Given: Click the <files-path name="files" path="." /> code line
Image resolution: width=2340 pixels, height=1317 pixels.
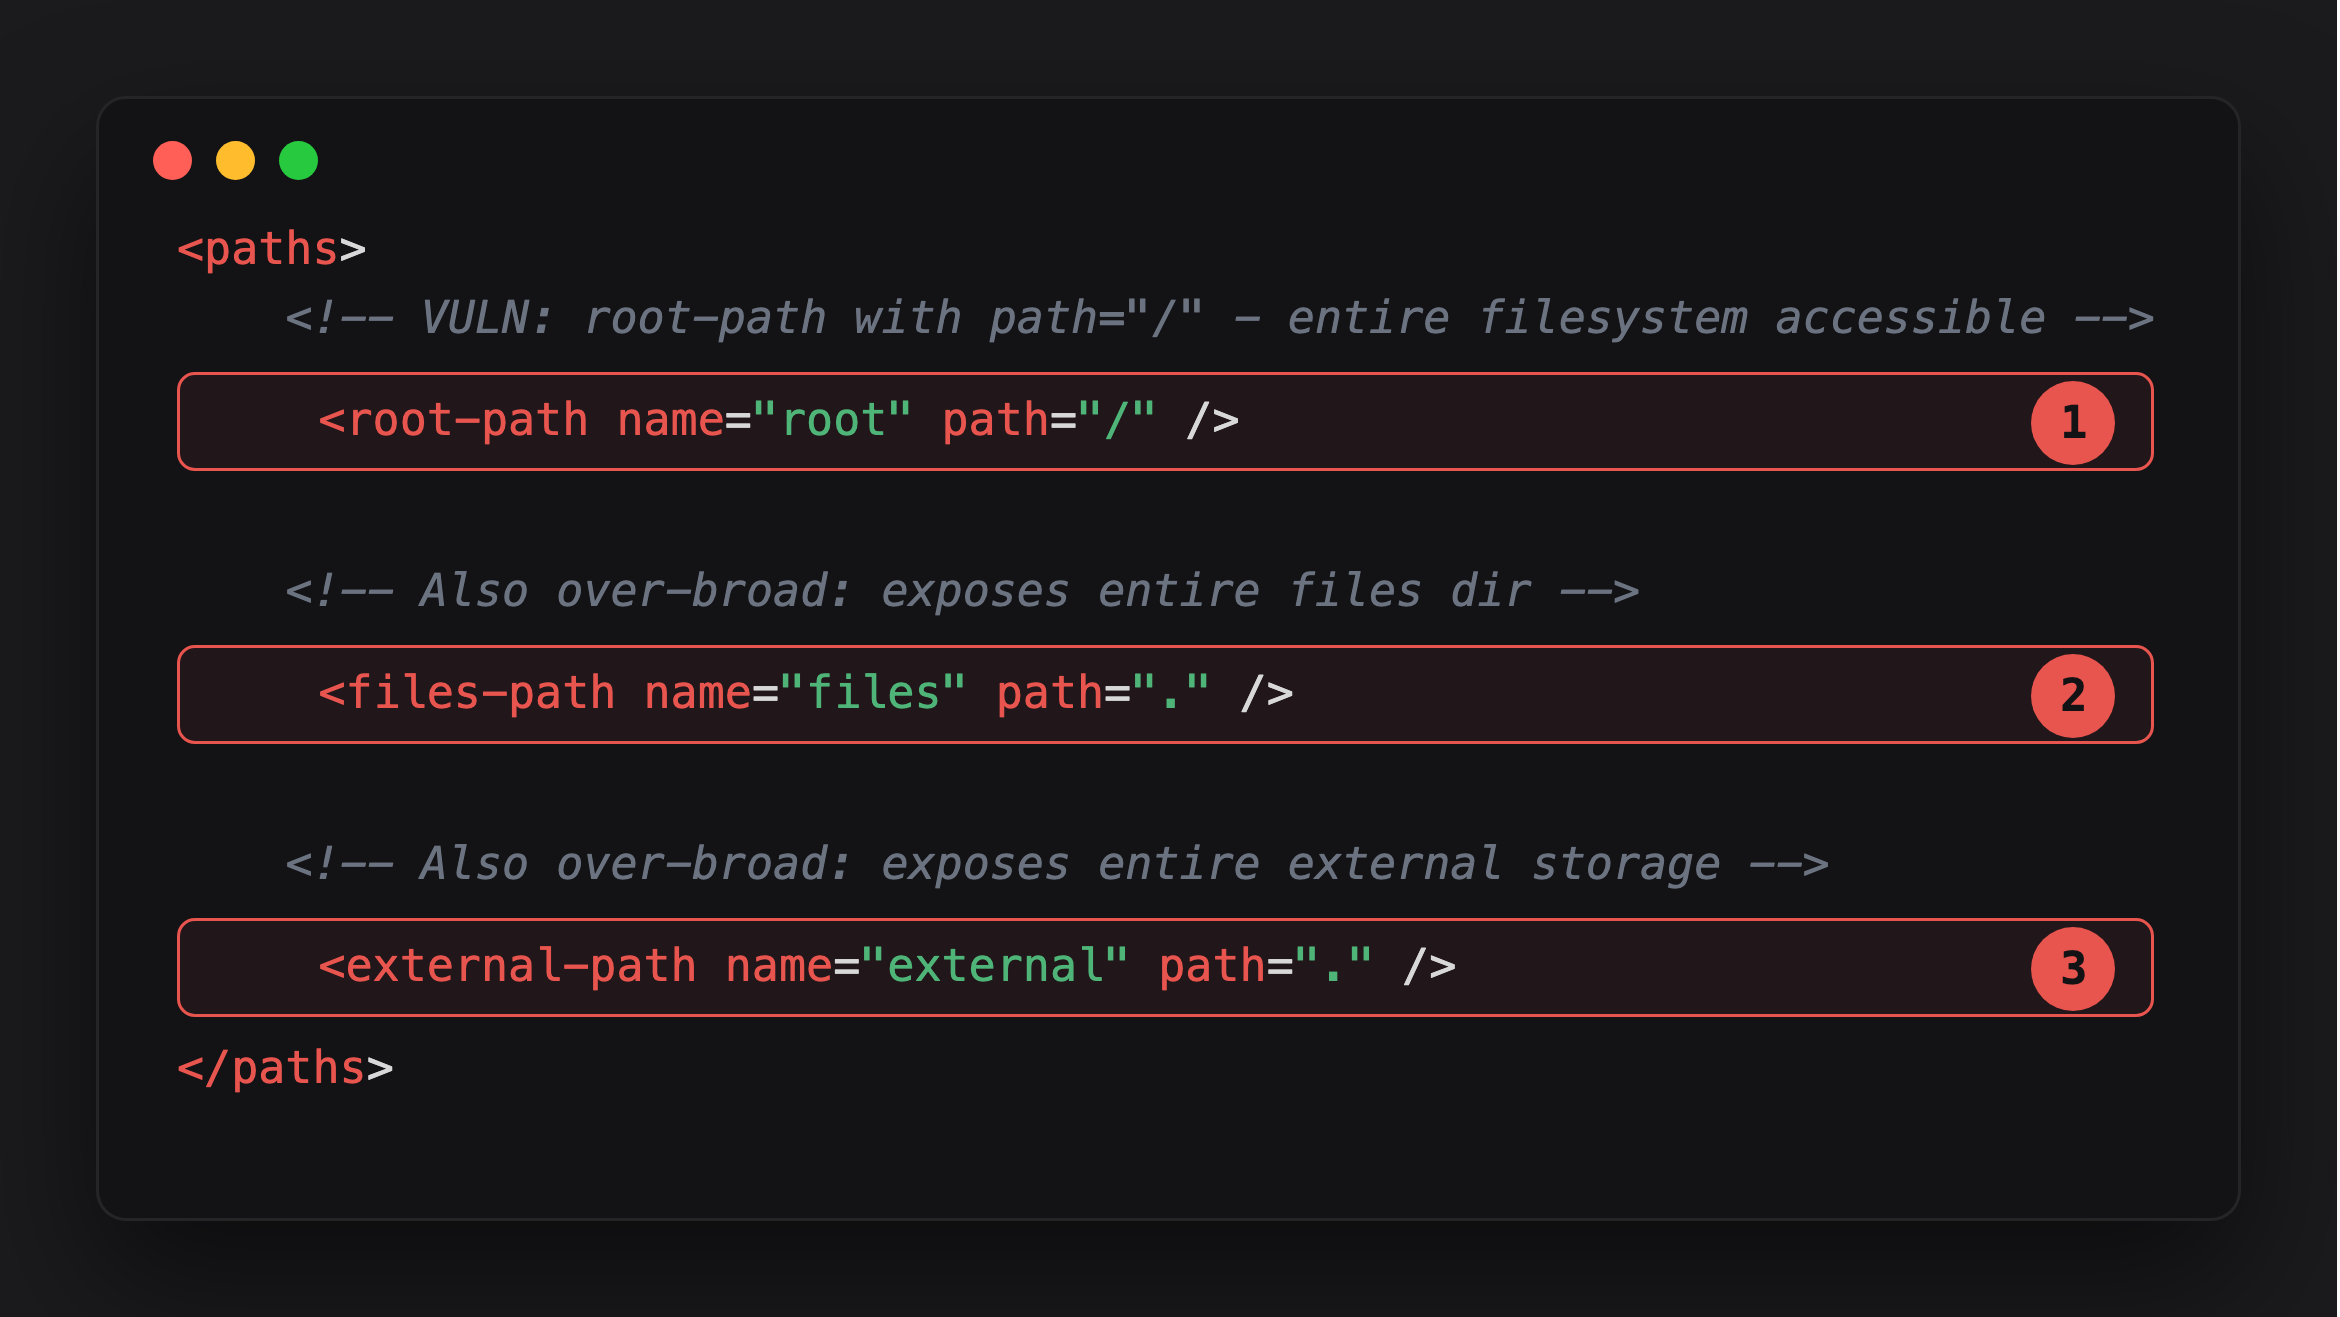Looking at the screenshot, I should (x=1165, y=694).
